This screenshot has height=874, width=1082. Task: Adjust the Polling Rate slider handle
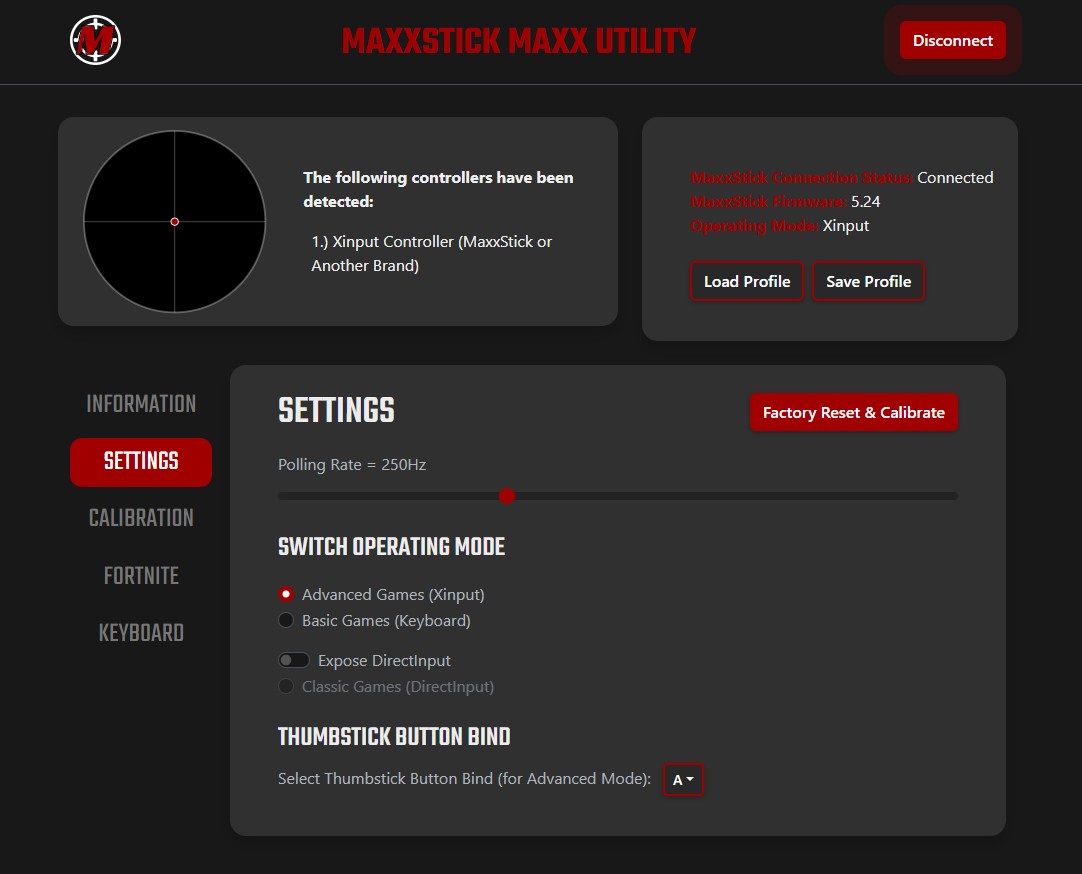pos(507,495)
